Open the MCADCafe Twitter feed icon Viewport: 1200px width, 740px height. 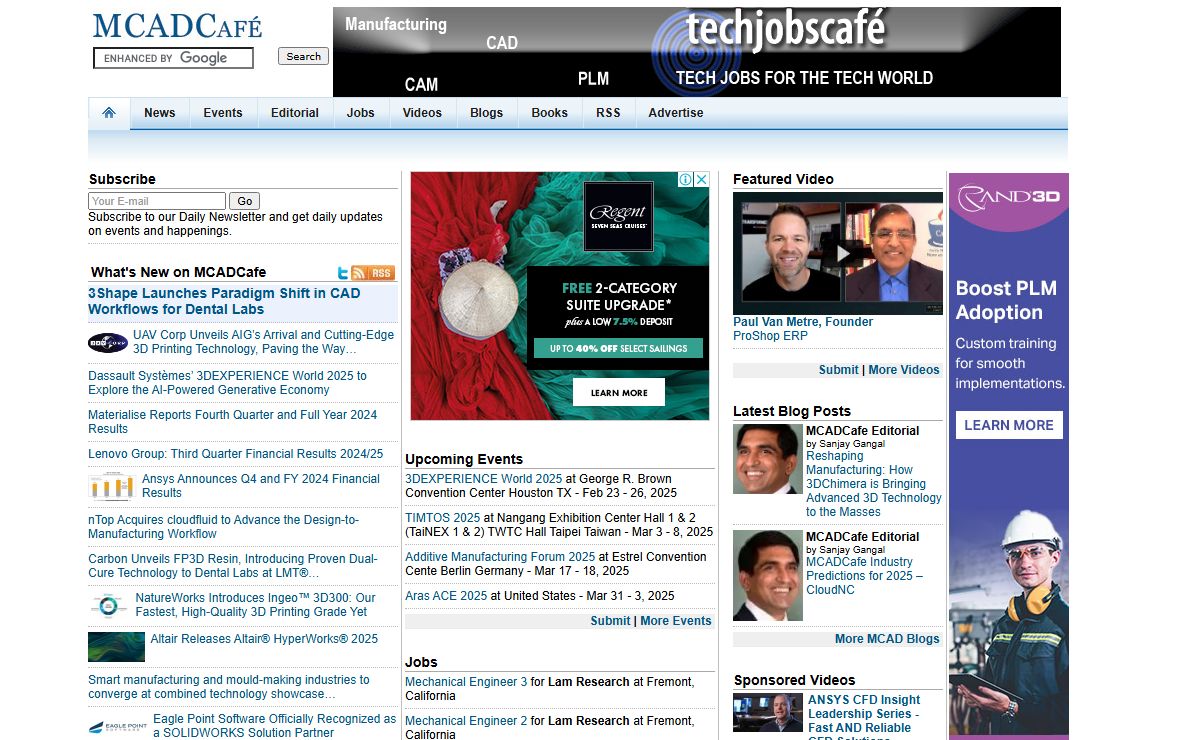pos(343,273)
